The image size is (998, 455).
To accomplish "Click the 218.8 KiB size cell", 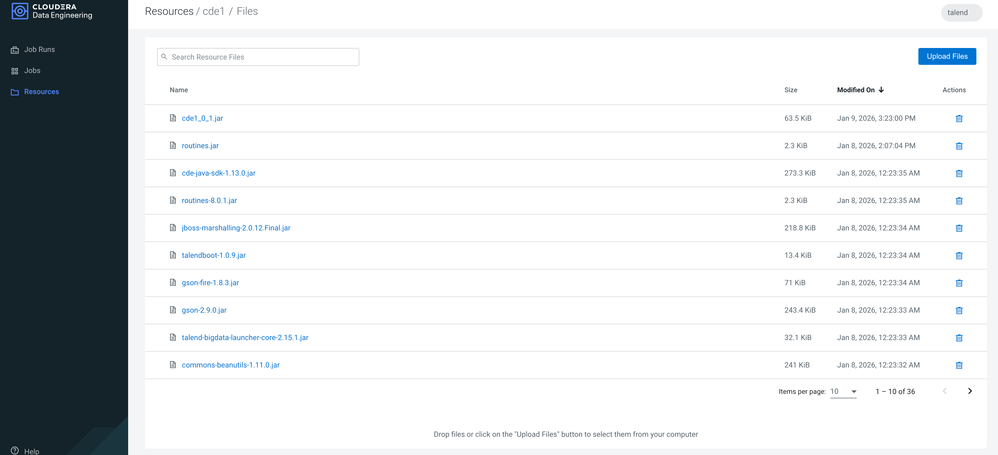I will 799,228.
